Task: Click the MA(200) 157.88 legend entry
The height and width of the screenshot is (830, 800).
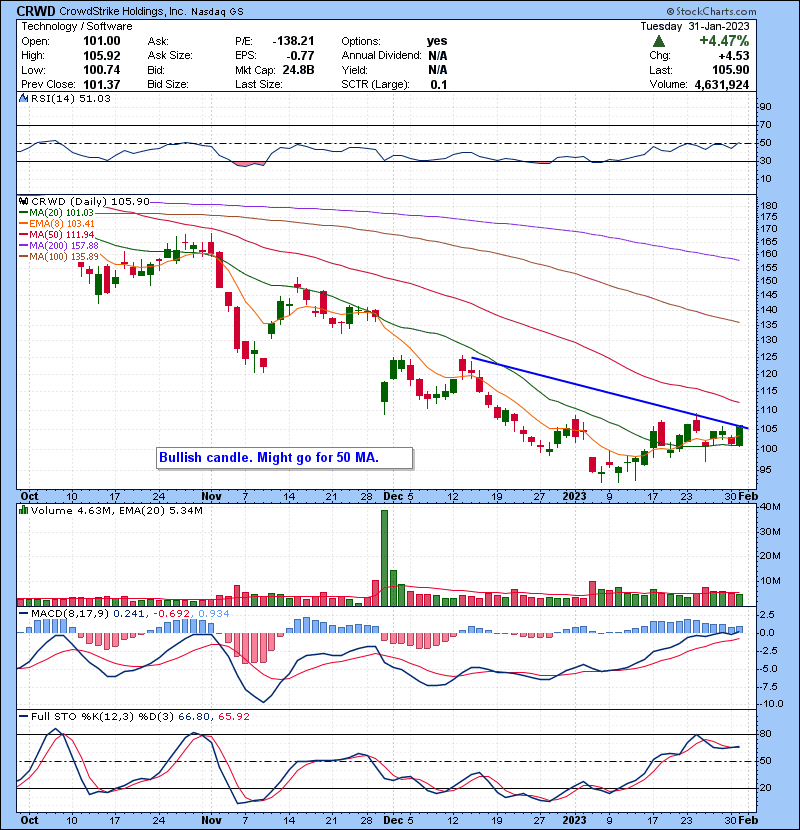Action: pos(59,246)
